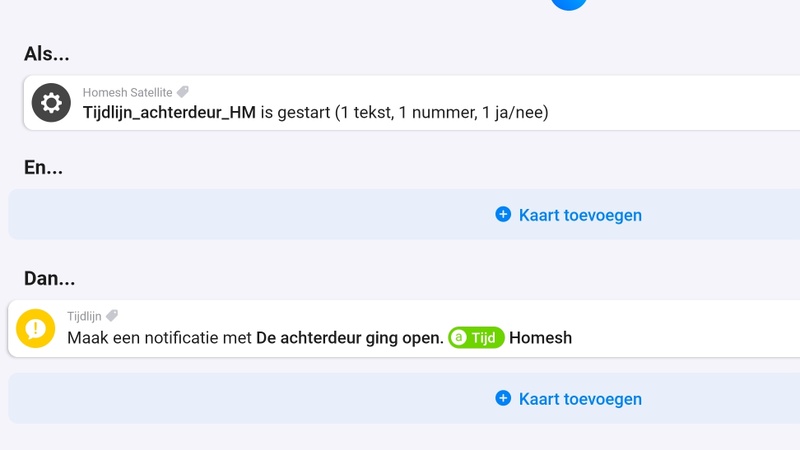Click the plus icon in the En section
The width and height of the screenshot is (800, 450).
coord(503,214)
